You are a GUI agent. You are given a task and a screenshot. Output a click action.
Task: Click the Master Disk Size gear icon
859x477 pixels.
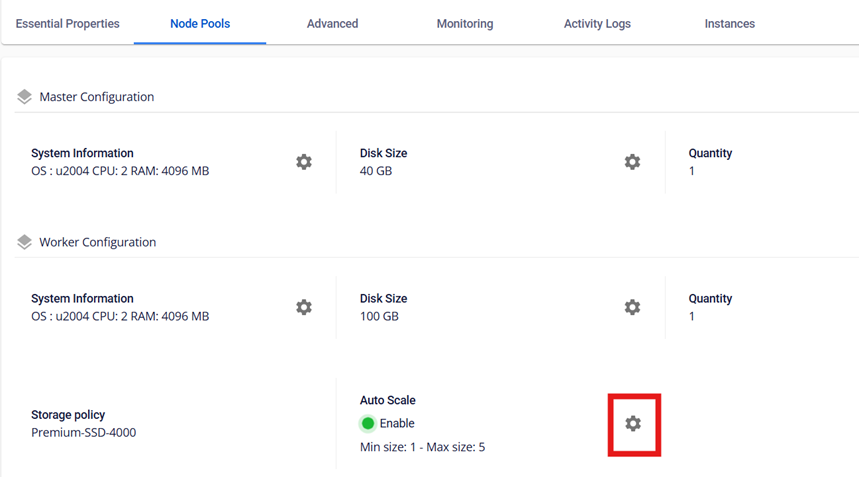pyautogui.click(x=632, y=162)
